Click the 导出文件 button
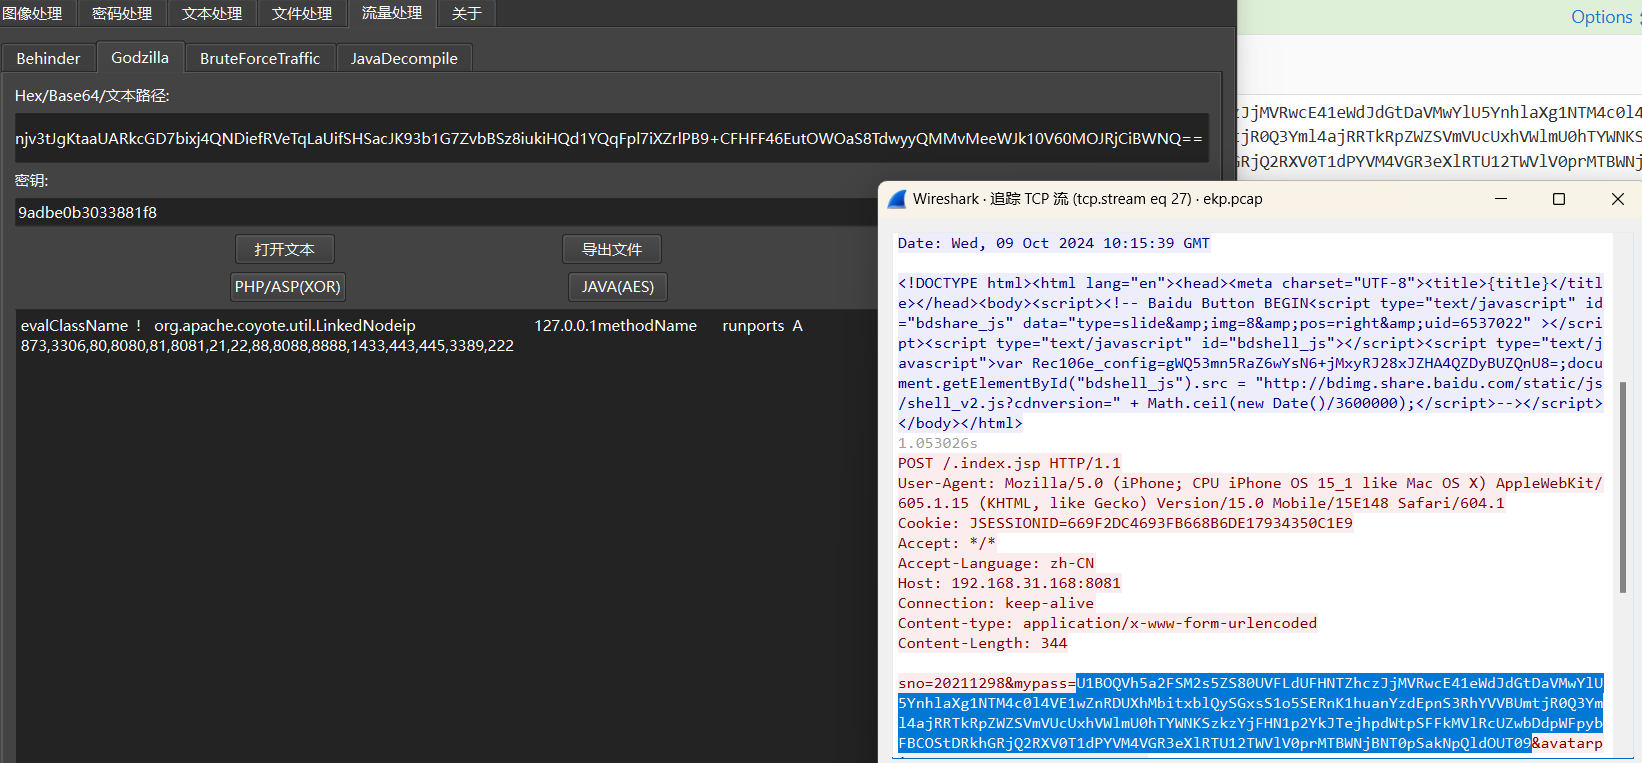This screenshot has height=763, width=1642. tap(612, 249)
